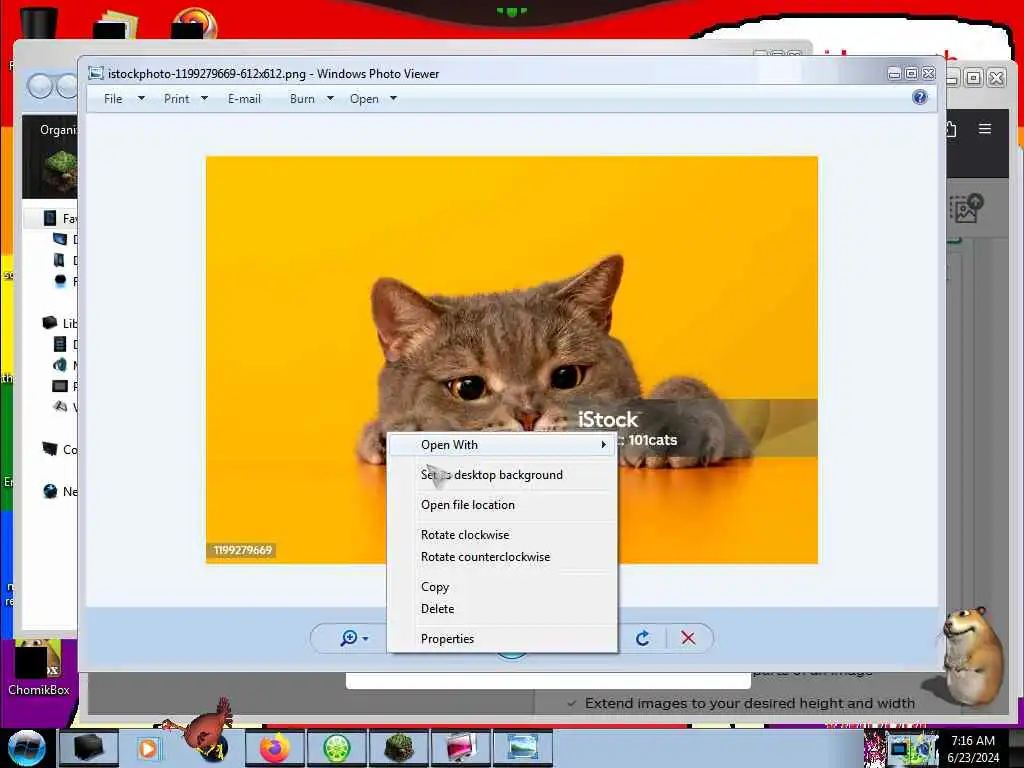Viewport: 1024px width, 768px height.
Task: Open the File menu in Photo Viewer
Action: pos(113,99)
